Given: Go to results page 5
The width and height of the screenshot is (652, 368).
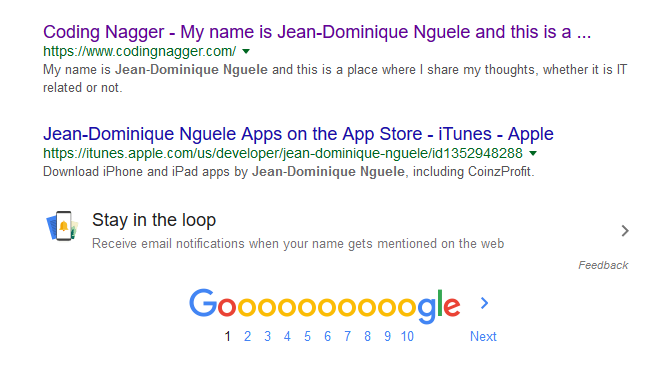Looking at the screenshot, I should point(307,336).
